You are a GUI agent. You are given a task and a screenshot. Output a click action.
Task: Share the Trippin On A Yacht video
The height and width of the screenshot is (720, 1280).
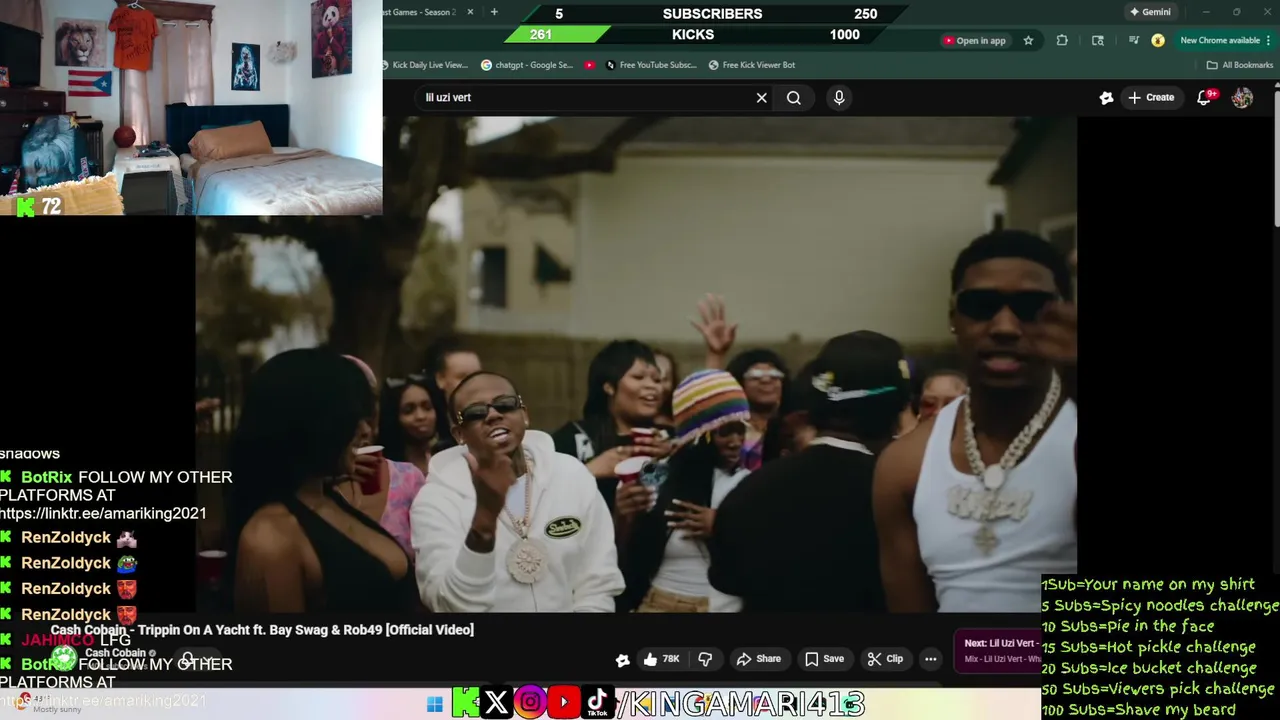758,659
